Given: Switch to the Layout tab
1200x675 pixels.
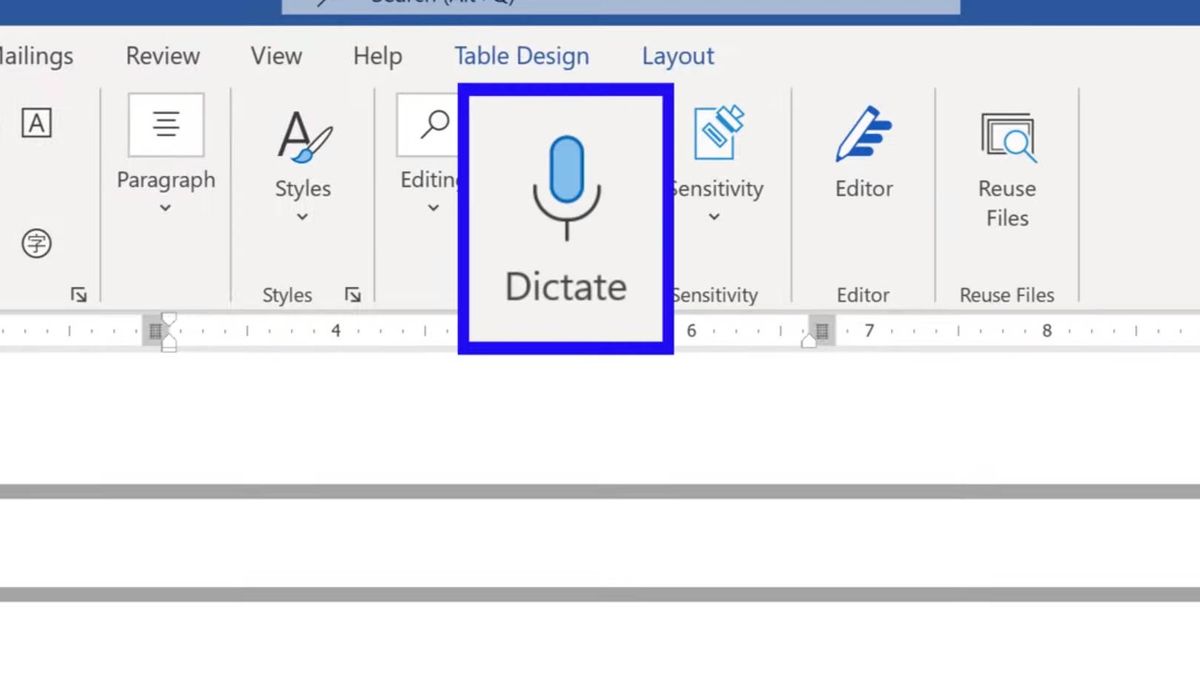Looking at the screenshot, I should tap(678, 56).
